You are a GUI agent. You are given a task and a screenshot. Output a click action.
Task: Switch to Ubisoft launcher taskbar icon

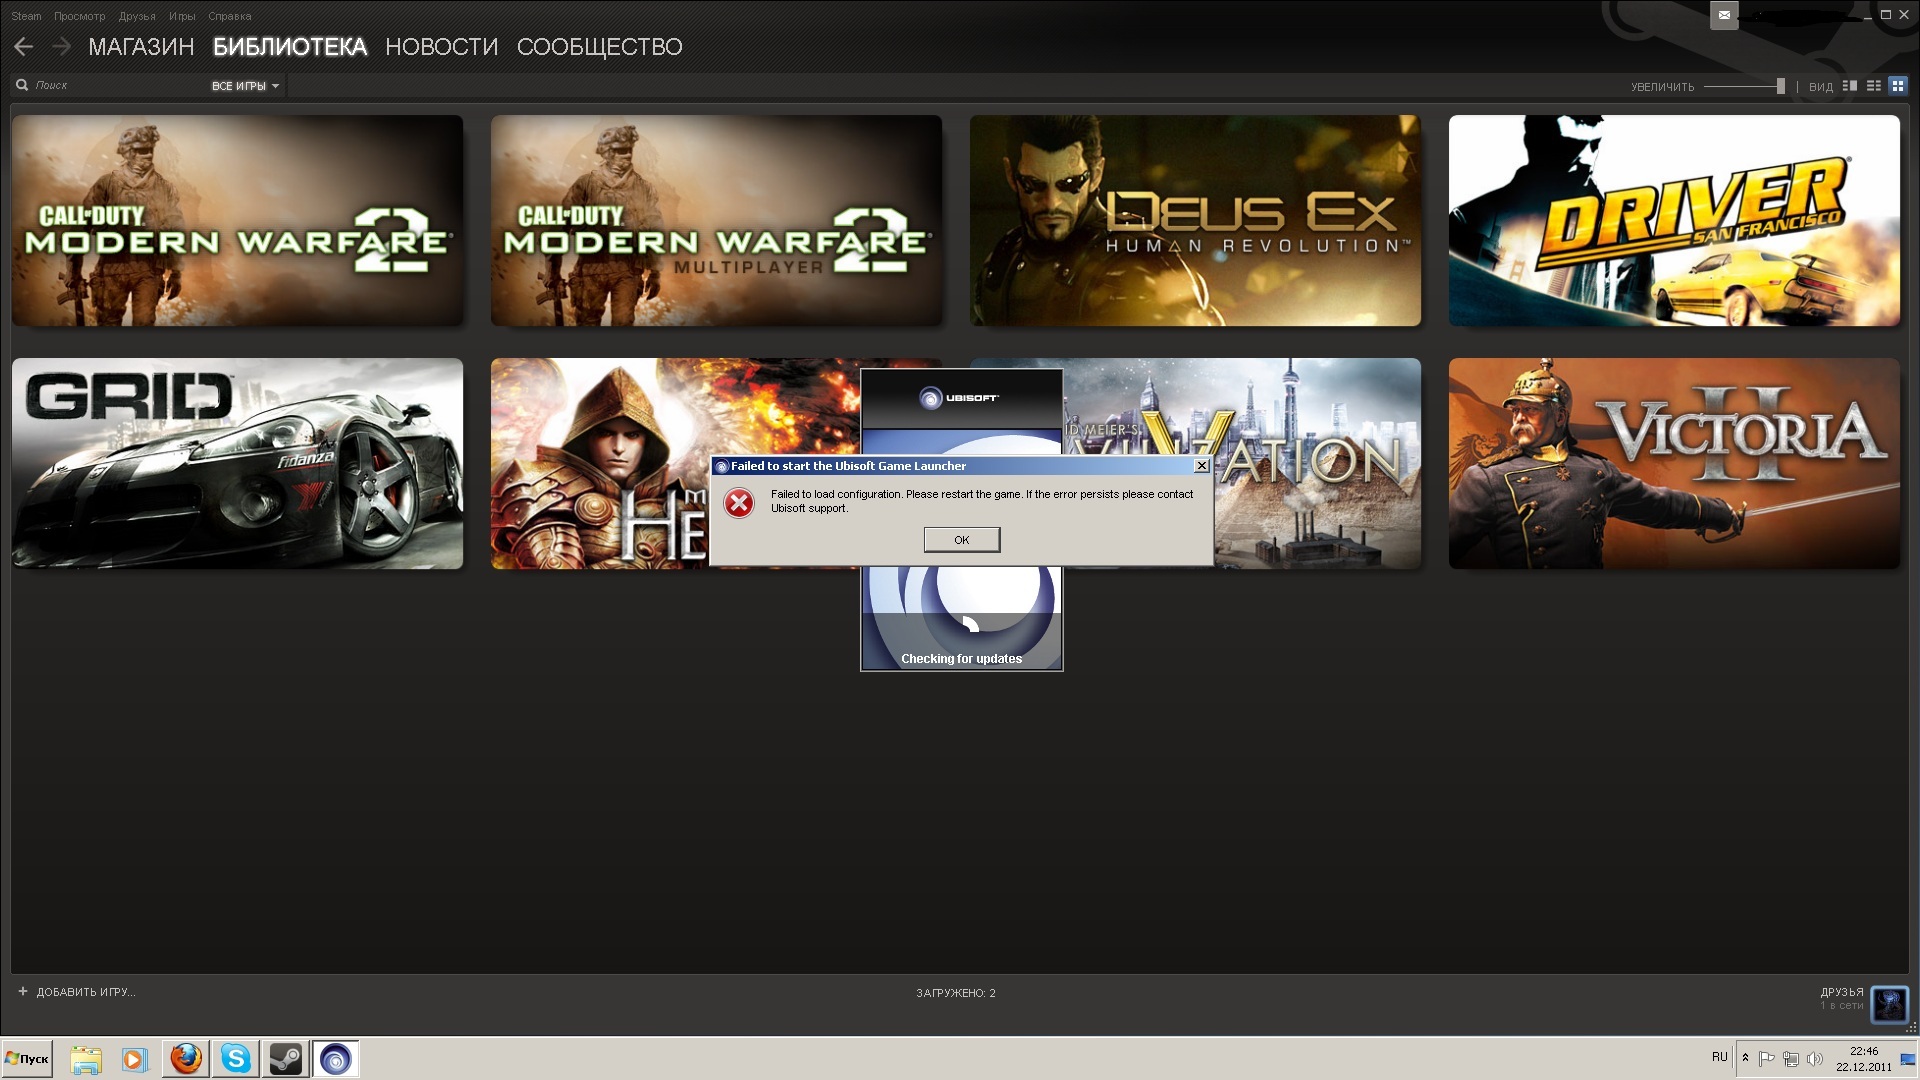336,1058
